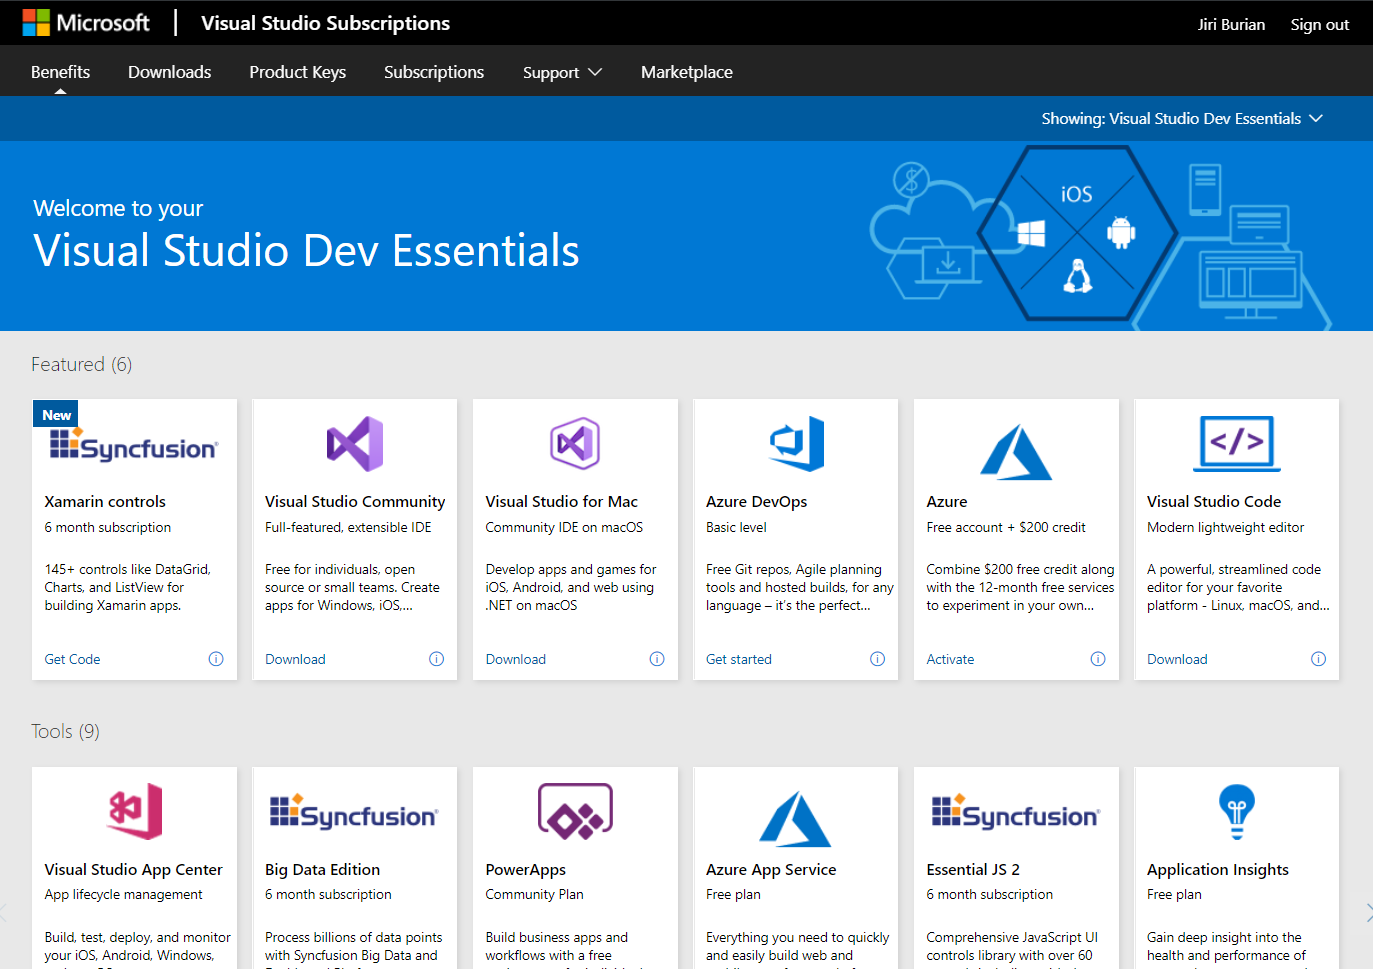The image size is (1373, 969).
Task: Click Syncfusion logo on Big Data Edition card
Action: point(354,813)
